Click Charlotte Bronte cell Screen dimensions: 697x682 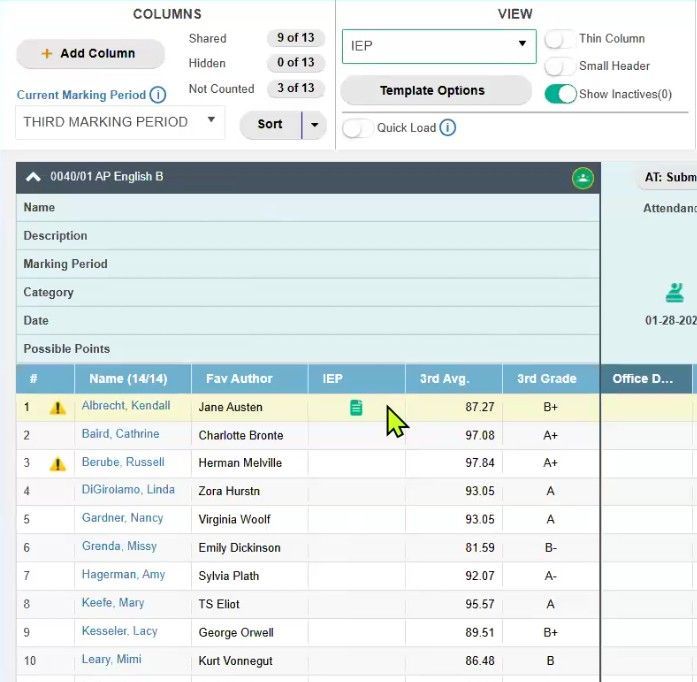[x=249, y=435]
